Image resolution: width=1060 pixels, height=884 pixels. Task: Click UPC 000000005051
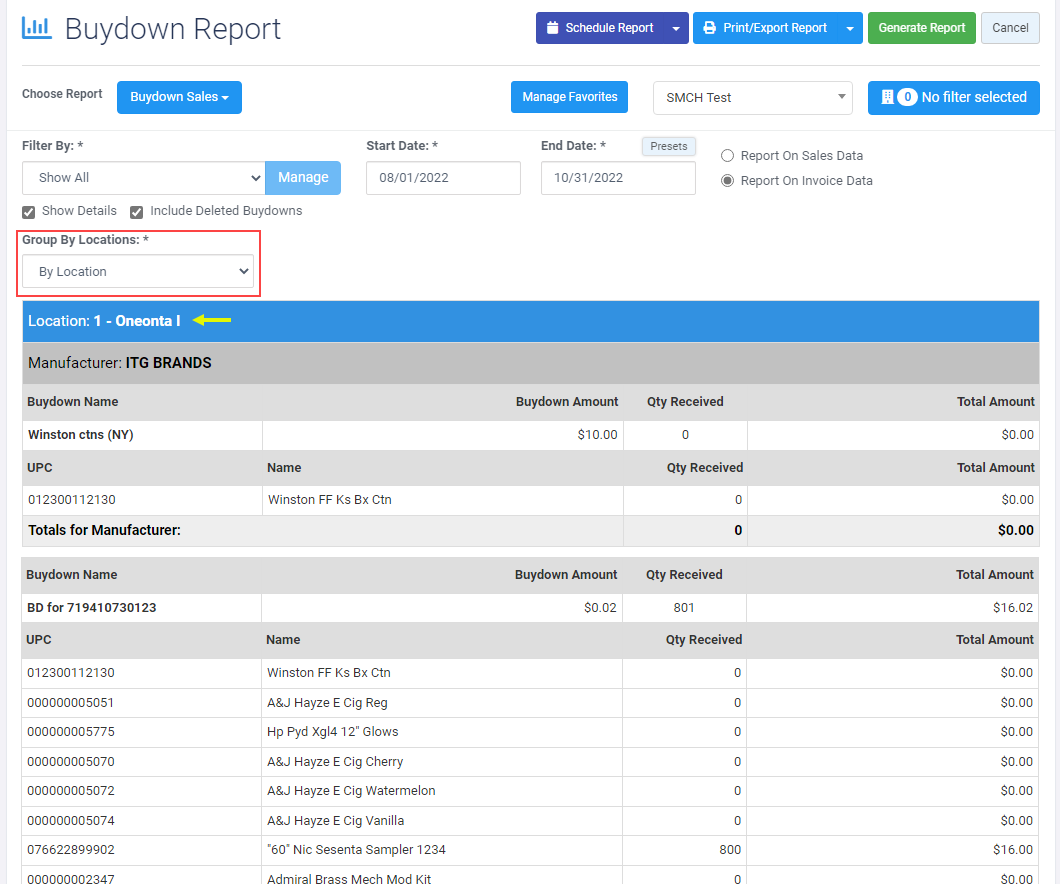[x=71, y=703]
